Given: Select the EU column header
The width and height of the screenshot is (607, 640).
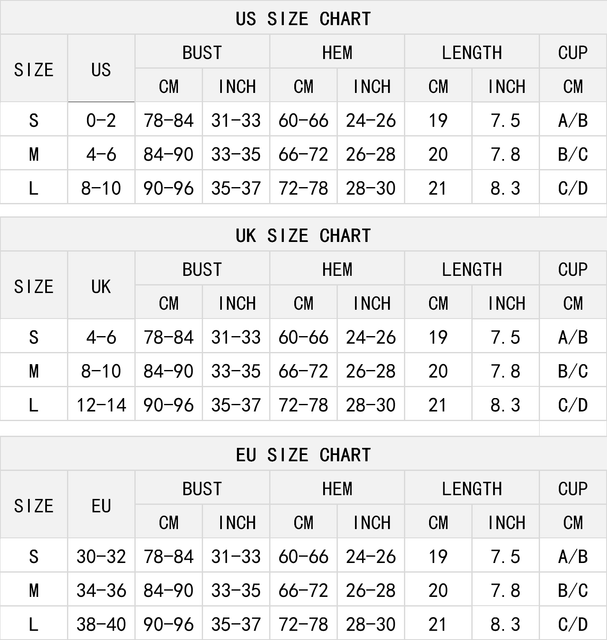Looking at the screenshot, I should click(x=101, y=506).
